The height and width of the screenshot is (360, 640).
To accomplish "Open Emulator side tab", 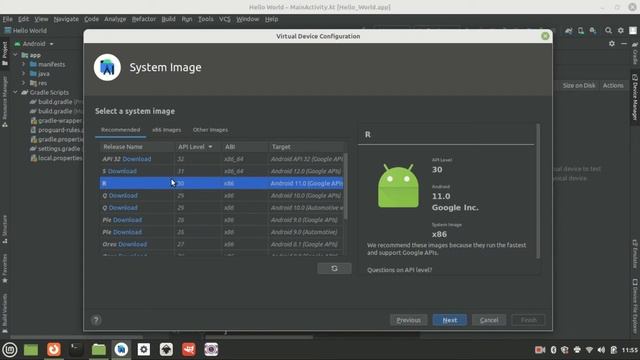I will tap(635, 254).
